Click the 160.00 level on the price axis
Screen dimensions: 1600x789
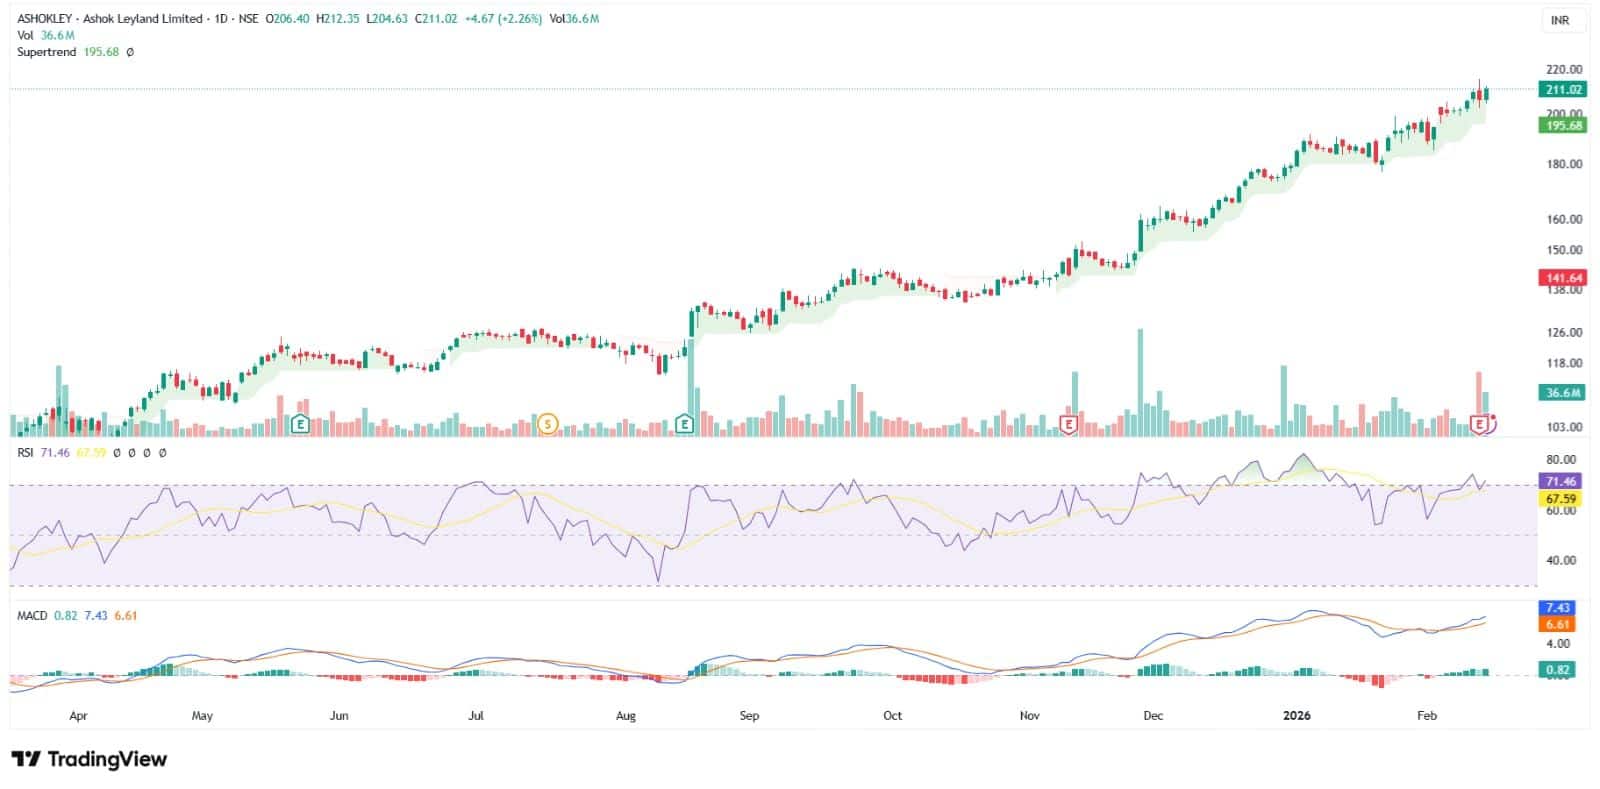coord(1564,219)
